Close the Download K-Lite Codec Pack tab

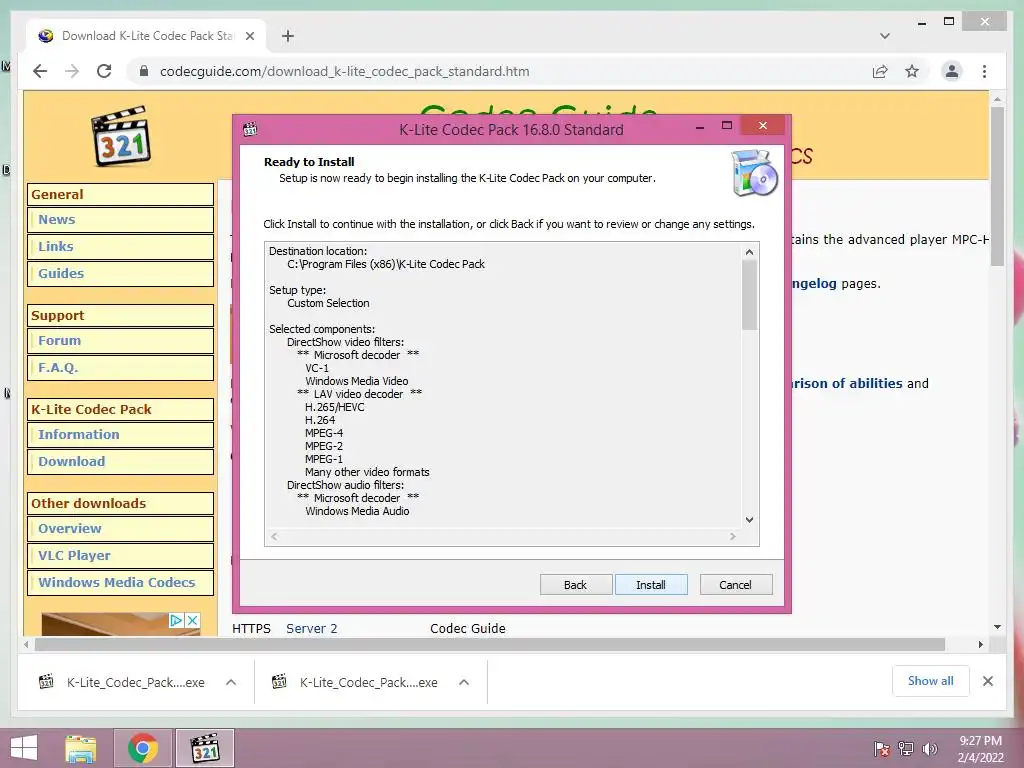249,36
